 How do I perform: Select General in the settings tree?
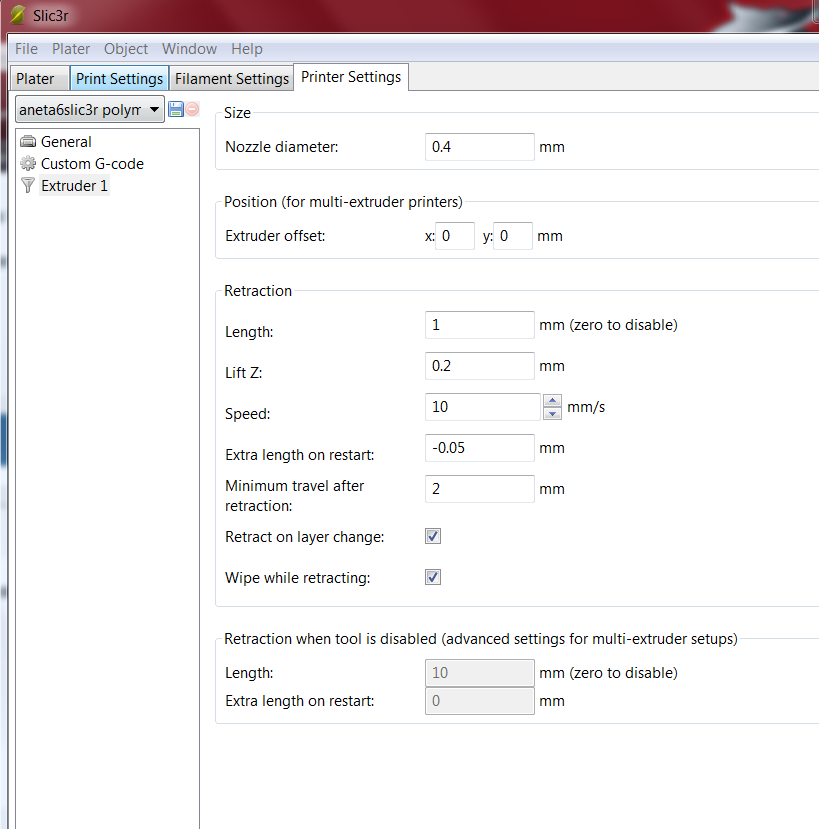click(x=66, y=142)
